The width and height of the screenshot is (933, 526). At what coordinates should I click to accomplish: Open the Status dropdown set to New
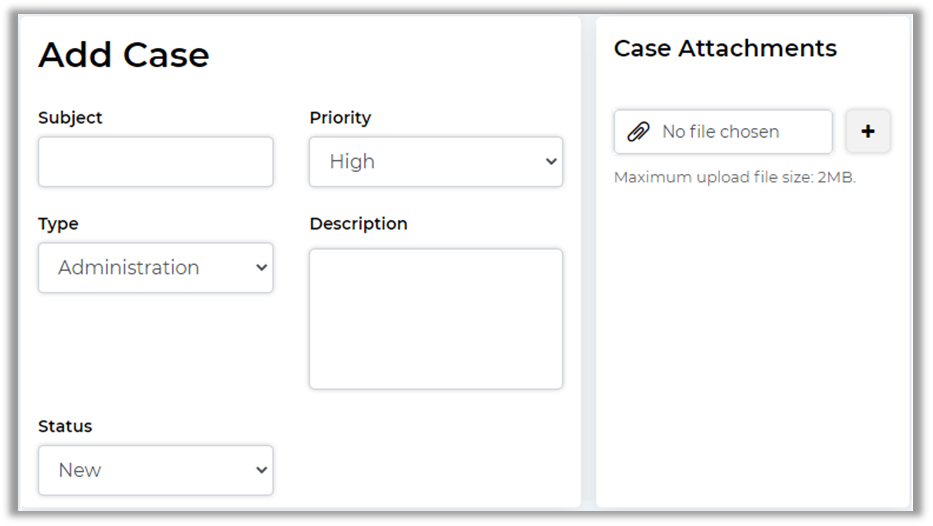(x=155, y=470)
